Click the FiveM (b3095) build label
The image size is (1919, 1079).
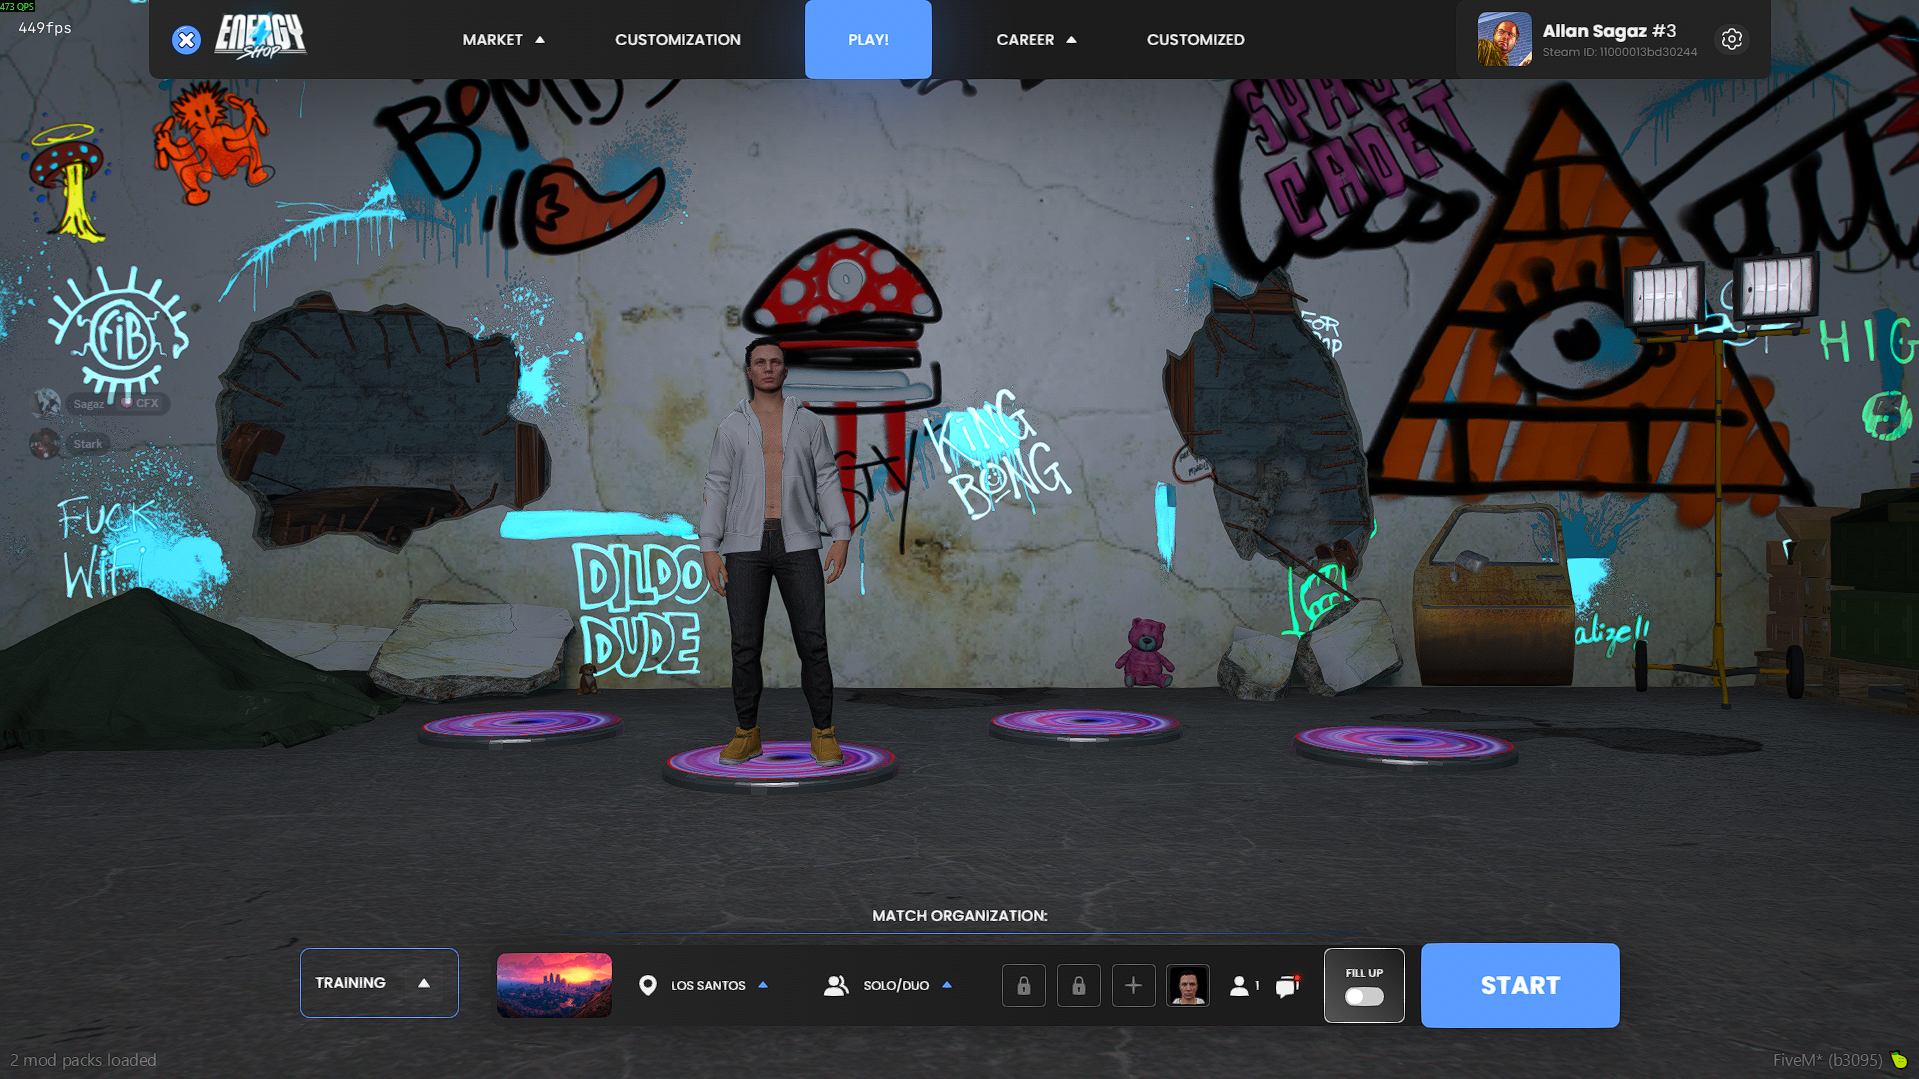1827,1060
